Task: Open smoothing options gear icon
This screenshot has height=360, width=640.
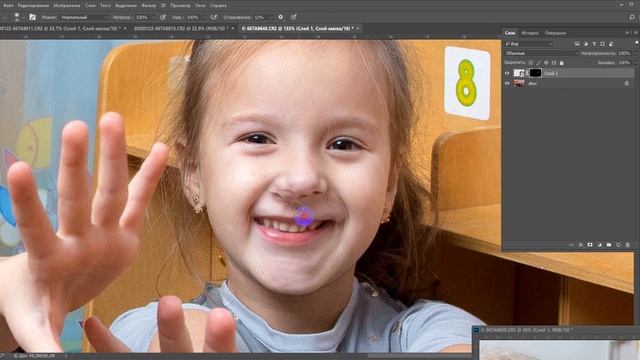Action: click(x=281, y=17)
